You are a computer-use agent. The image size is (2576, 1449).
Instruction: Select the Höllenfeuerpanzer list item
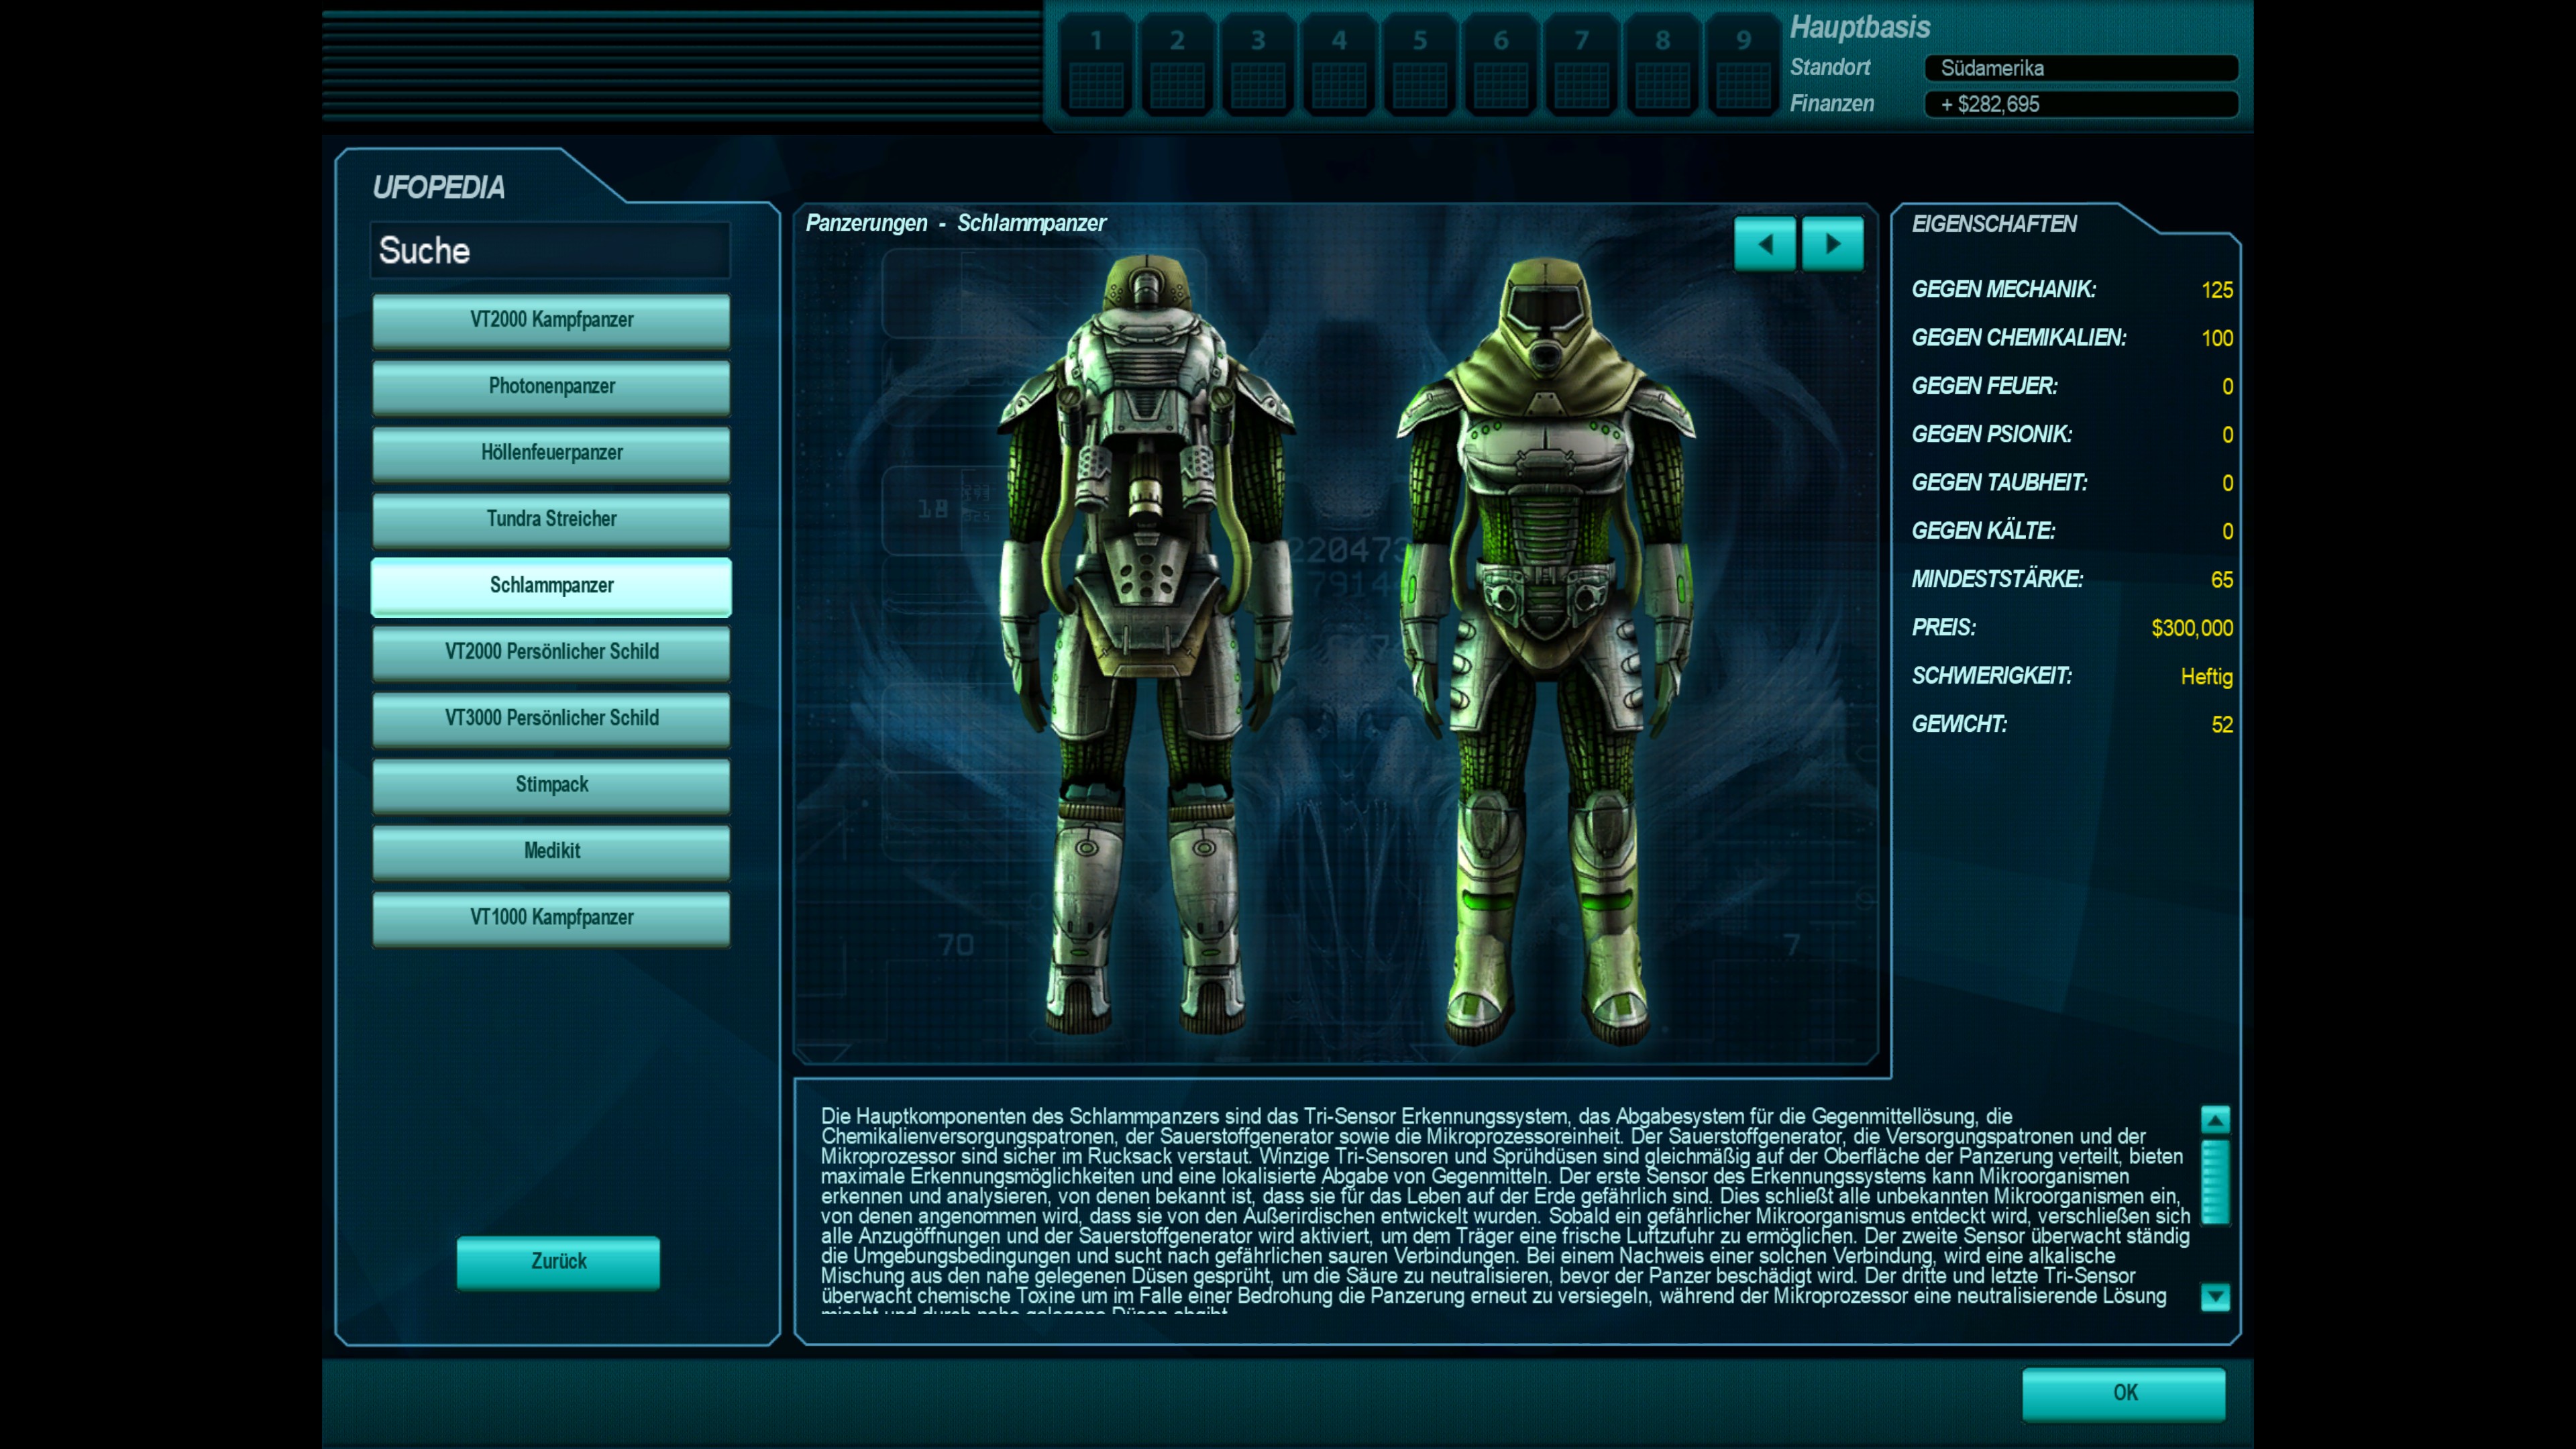pos(551,453)
